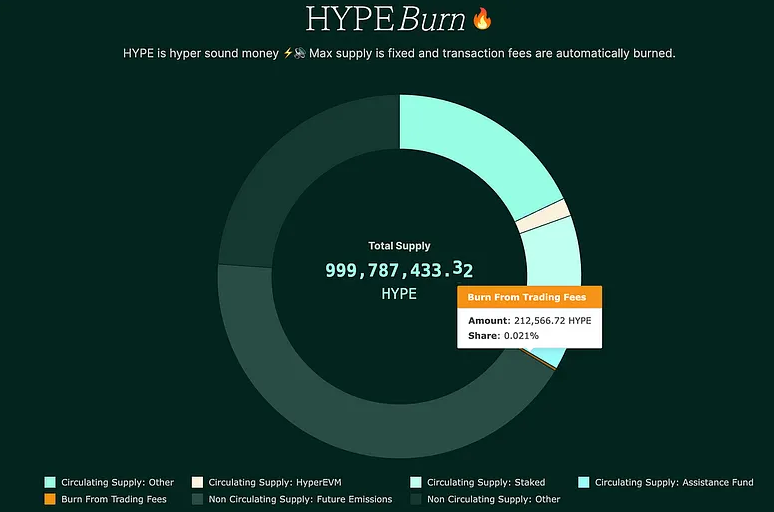
Task: Toggle the Circulating Supply: Other legend label
Action: [117, 482]
